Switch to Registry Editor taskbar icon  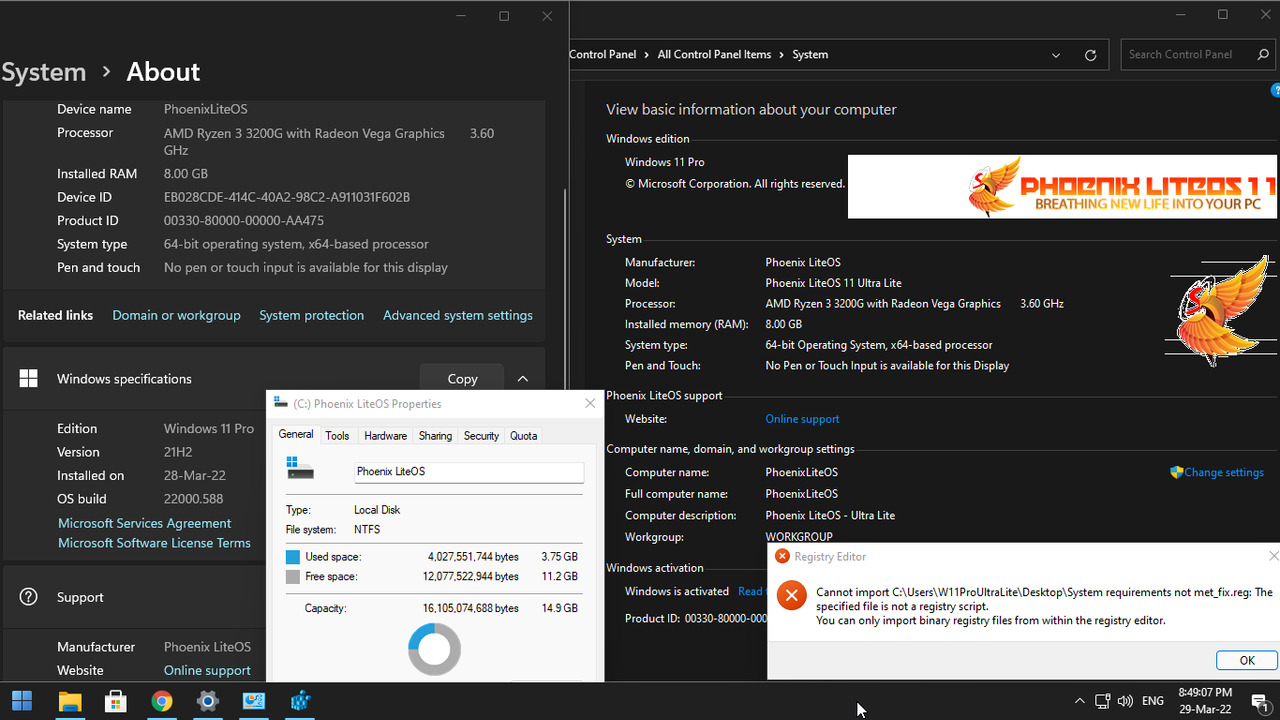(300, 701)
